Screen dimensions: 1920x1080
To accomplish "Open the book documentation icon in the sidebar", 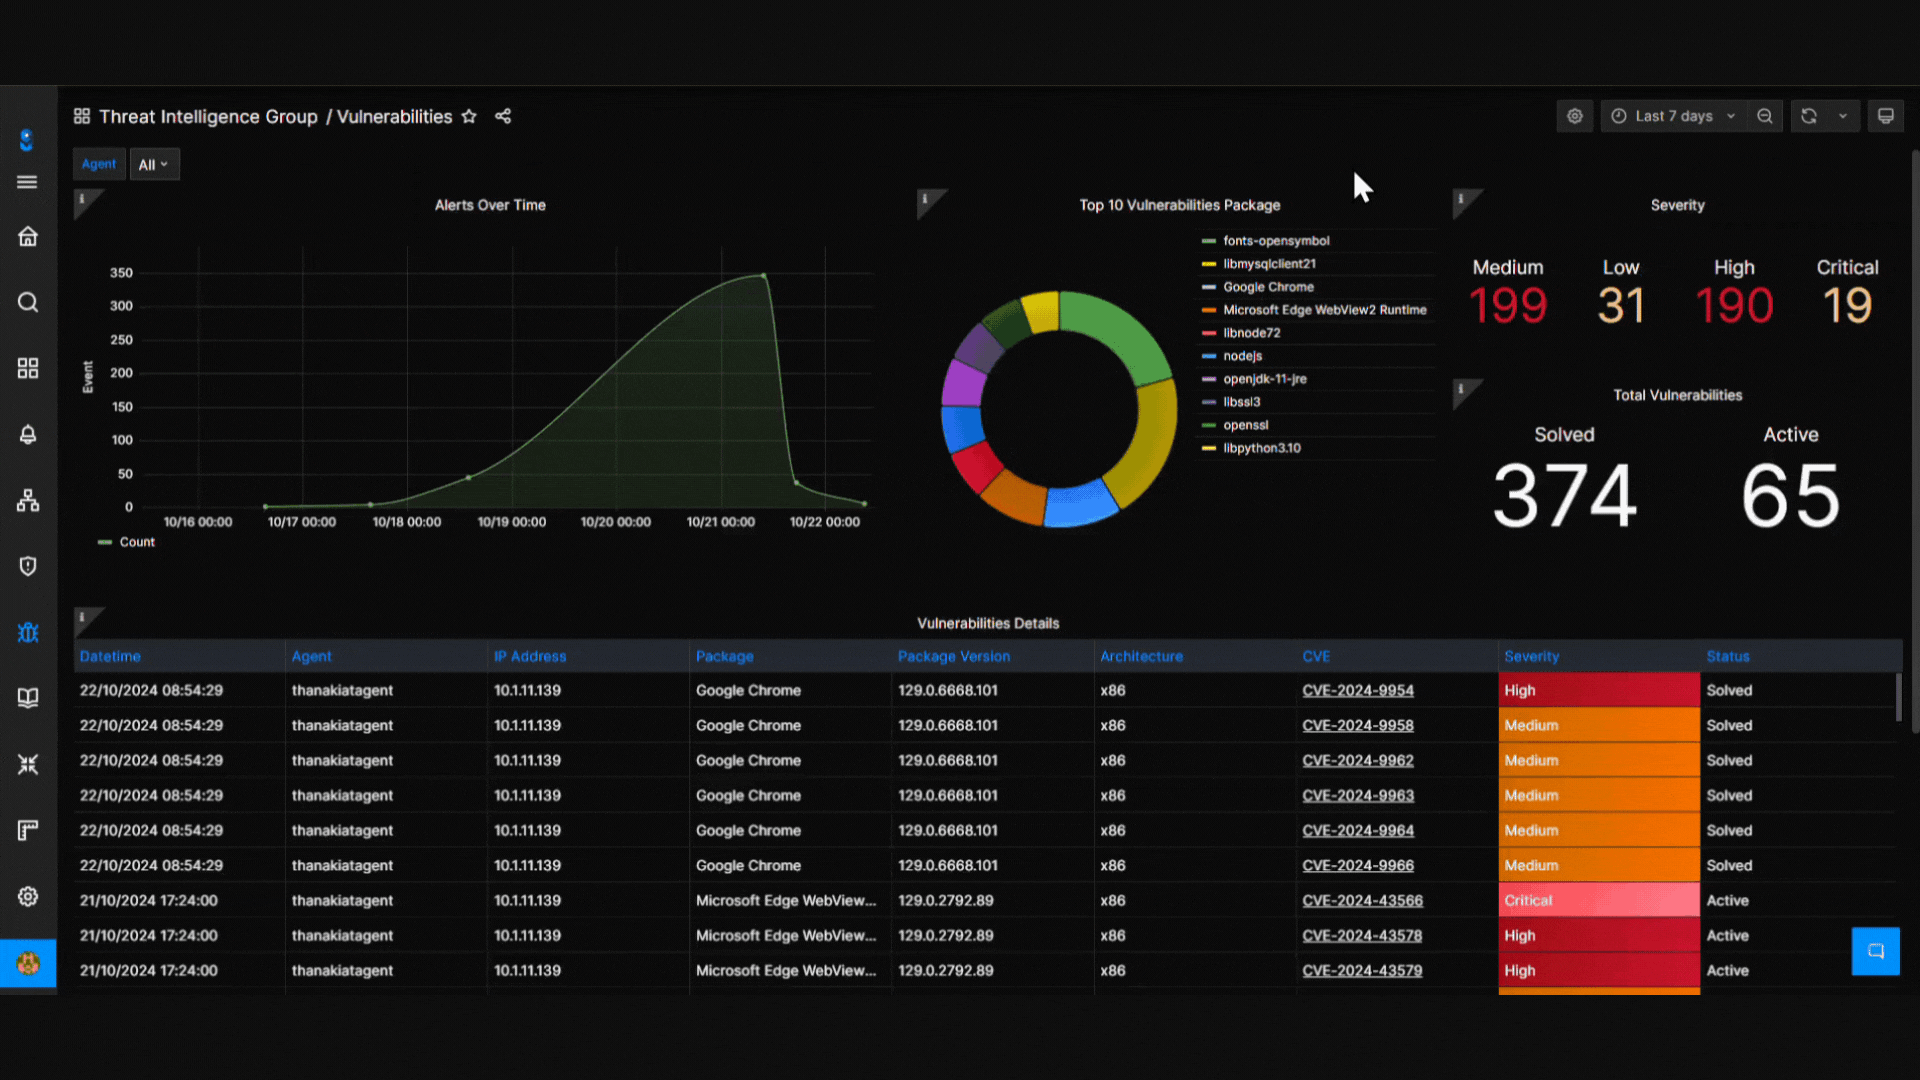I will click(x=28, y=698).
